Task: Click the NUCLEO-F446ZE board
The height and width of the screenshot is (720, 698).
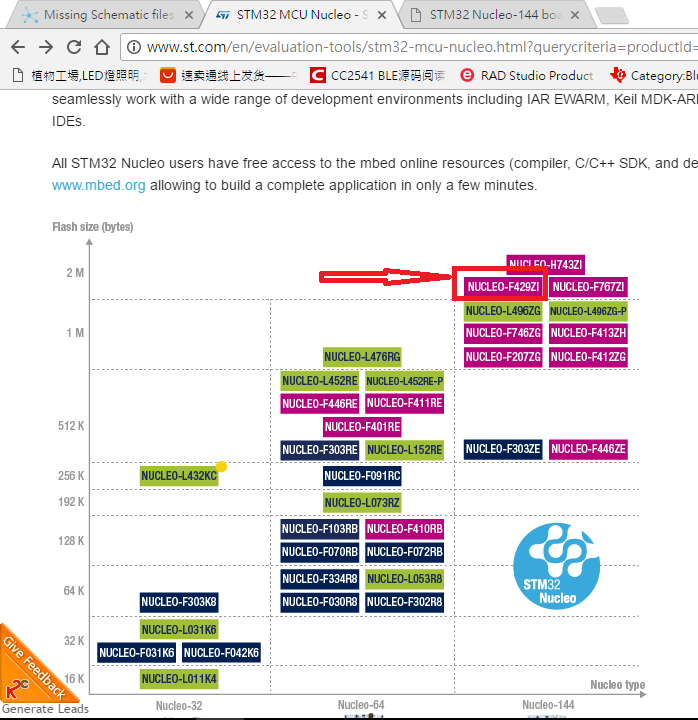Action: [588, 449]
